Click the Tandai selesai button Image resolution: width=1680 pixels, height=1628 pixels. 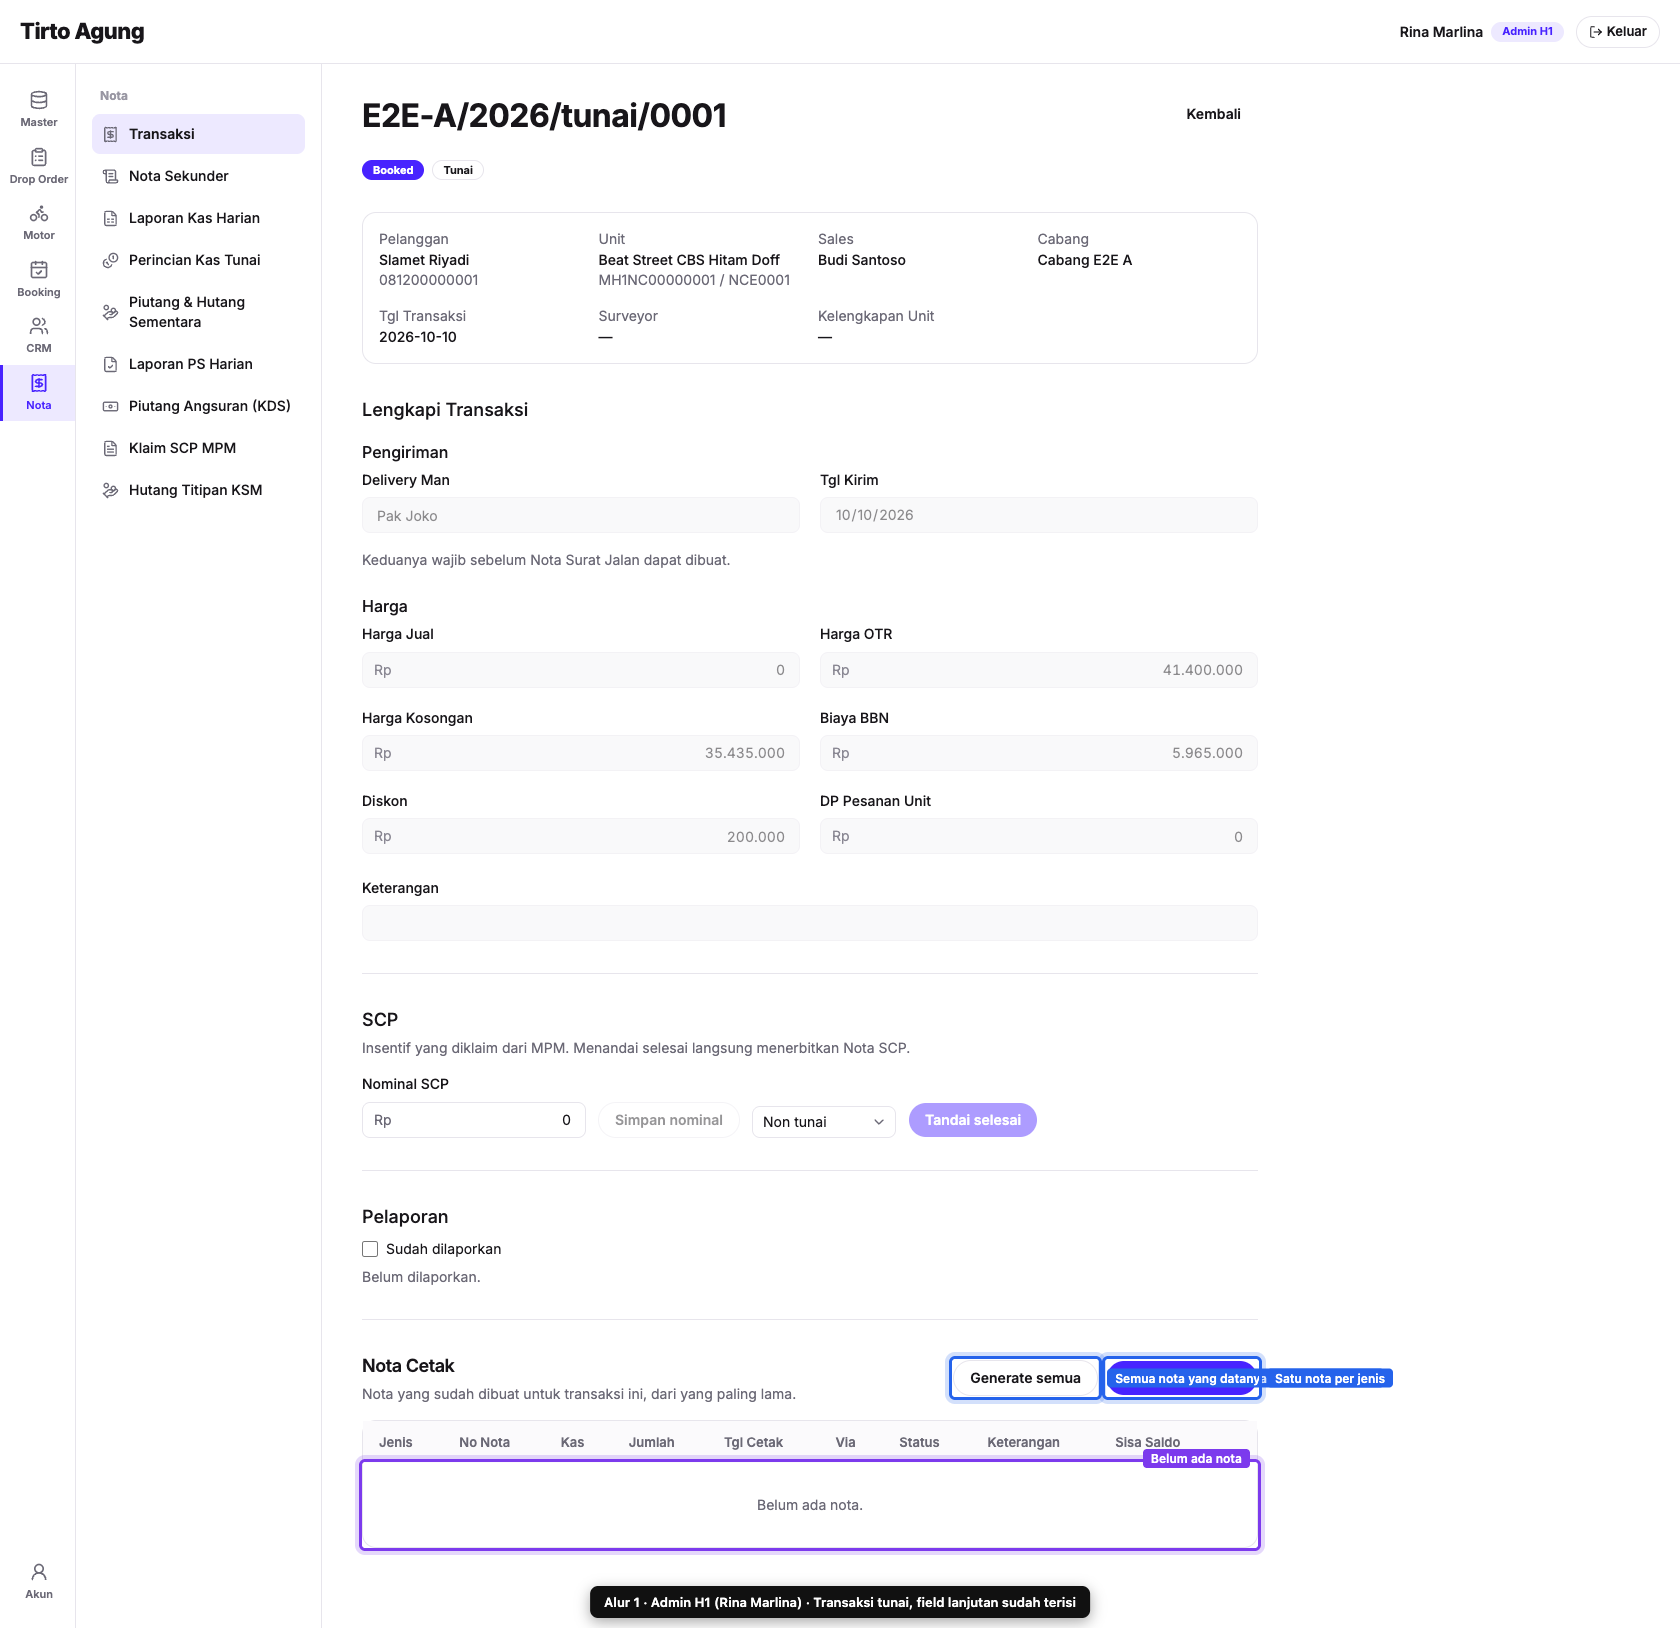[x=972, y=1120]
